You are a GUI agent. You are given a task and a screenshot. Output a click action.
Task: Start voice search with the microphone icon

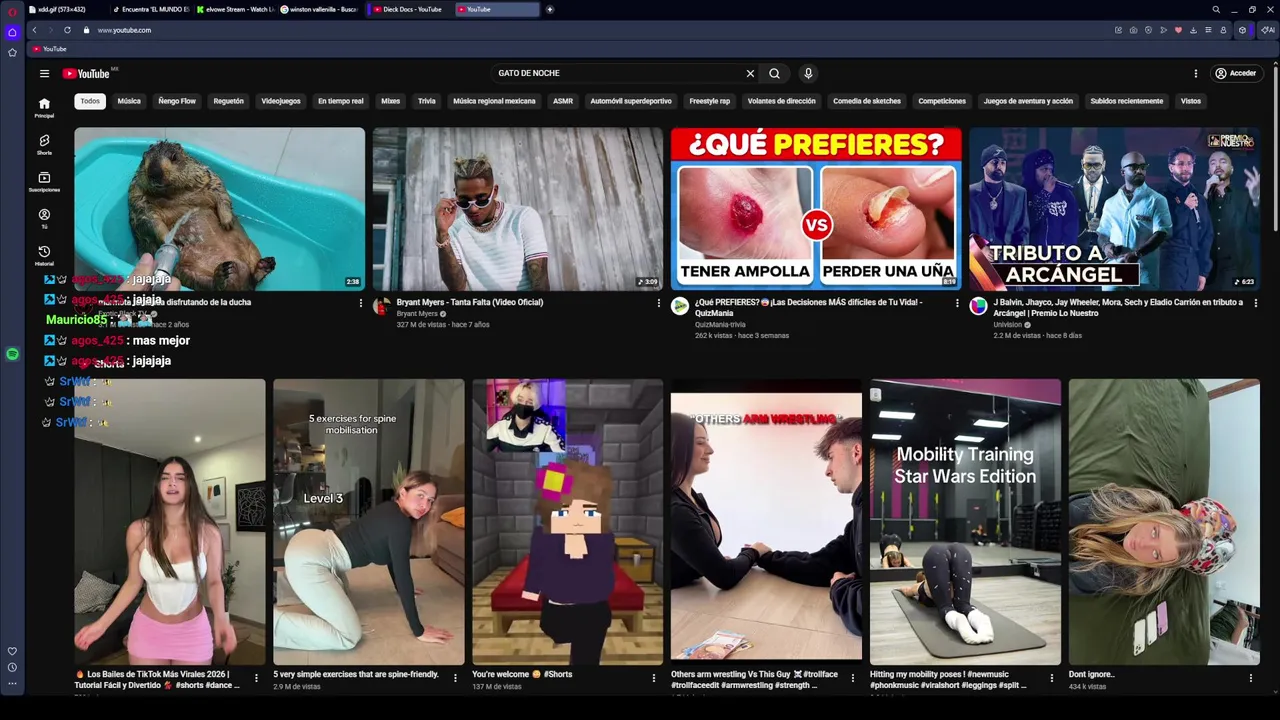(x=808, y=73)
